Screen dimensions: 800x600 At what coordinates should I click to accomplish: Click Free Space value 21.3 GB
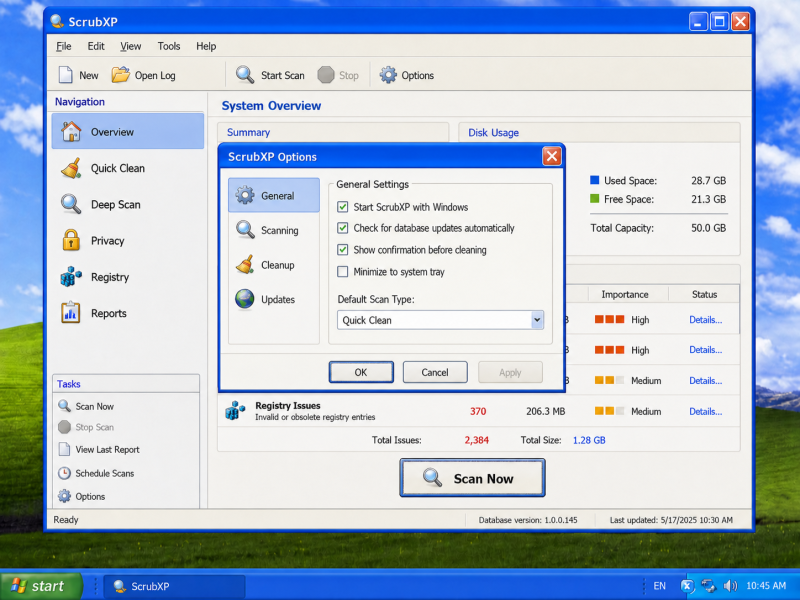tap(708, 199)
